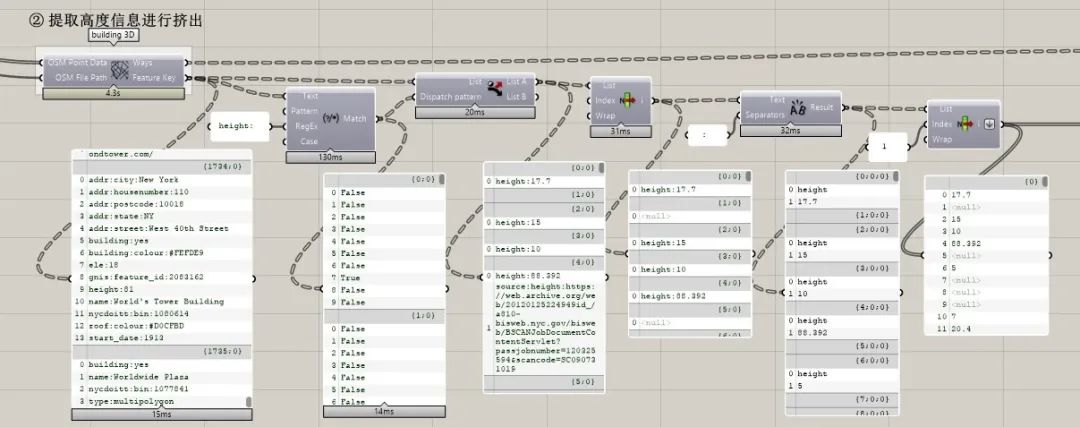The image size is (1080, 427).
Task: Click the 'start_date:1913' row
Action: 163,338
